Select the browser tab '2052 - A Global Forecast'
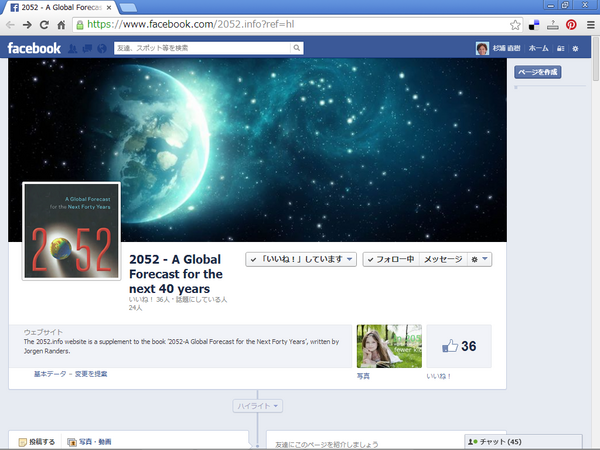600x450 pixels. 61,8
